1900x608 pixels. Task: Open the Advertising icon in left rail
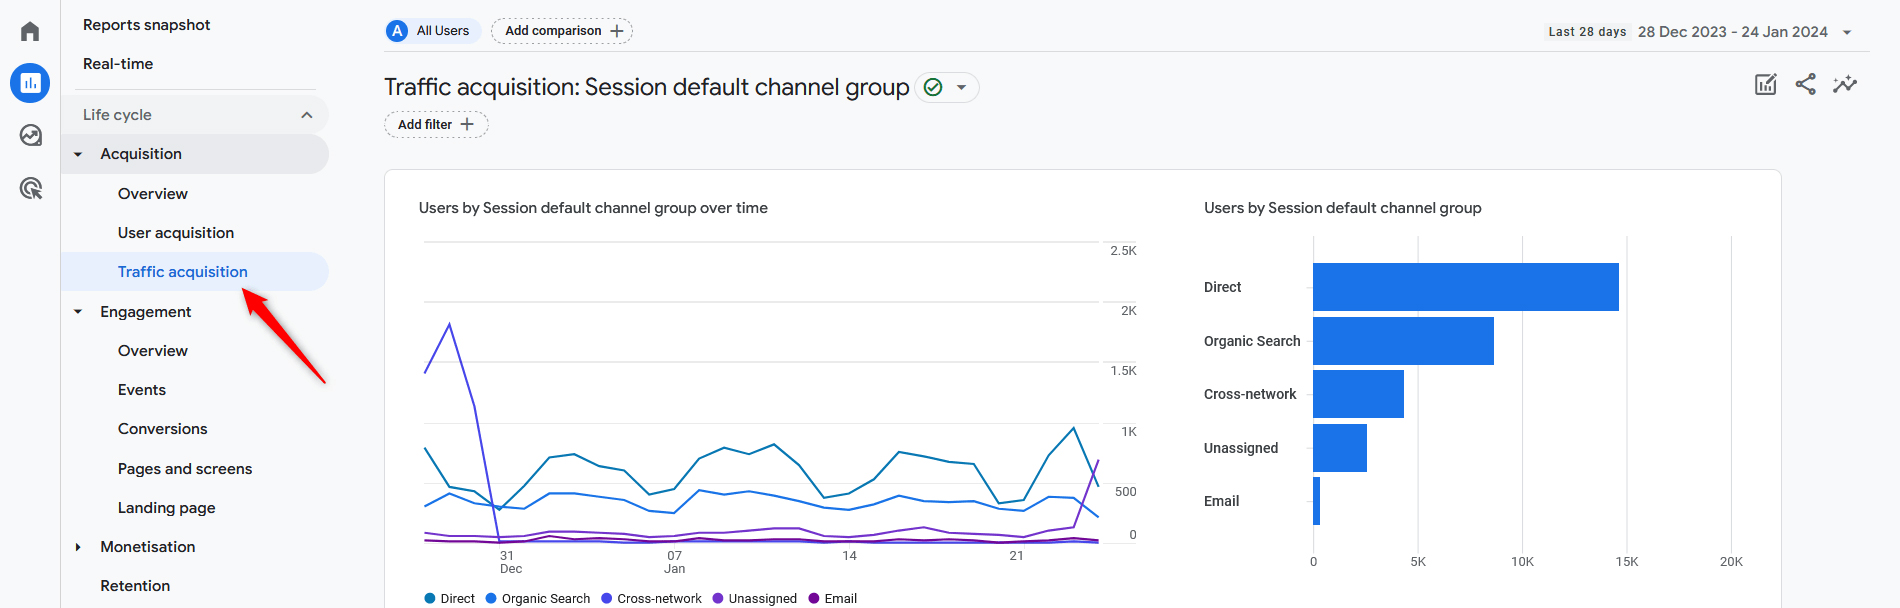(30, 188)
